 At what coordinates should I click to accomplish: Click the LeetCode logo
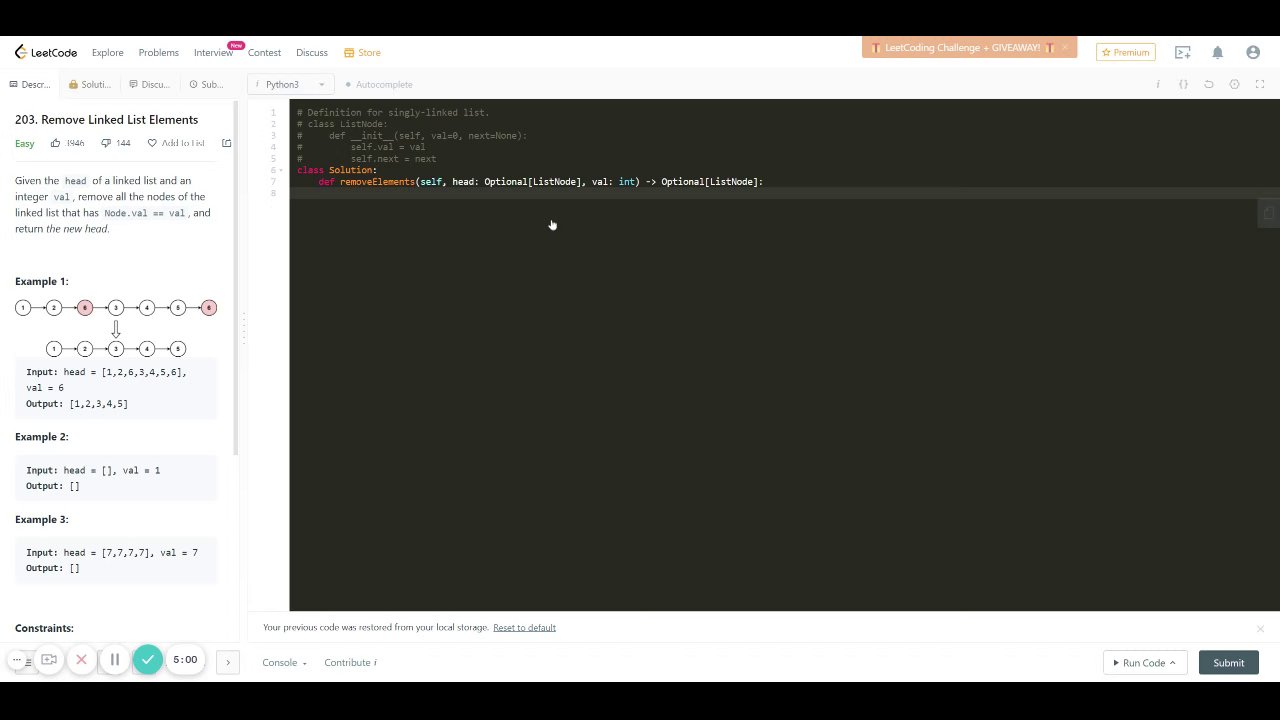point(48,52)
